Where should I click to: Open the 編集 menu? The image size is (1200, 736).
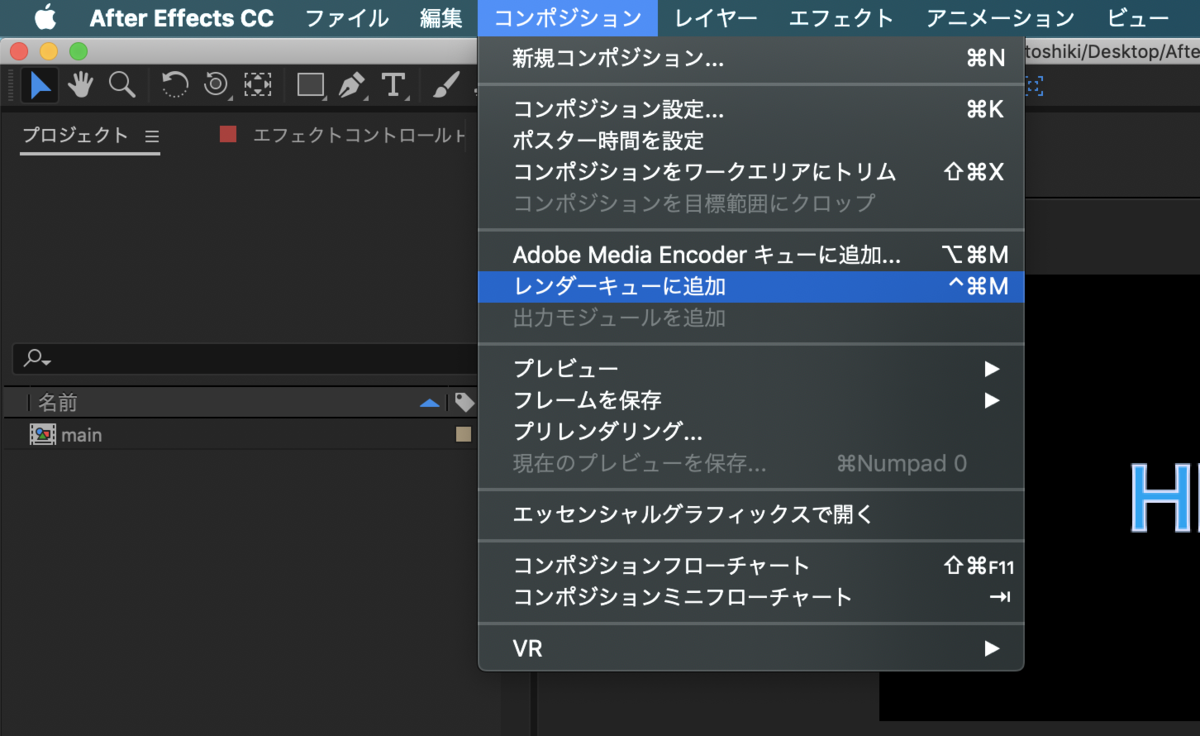click(x=441, y=17)
